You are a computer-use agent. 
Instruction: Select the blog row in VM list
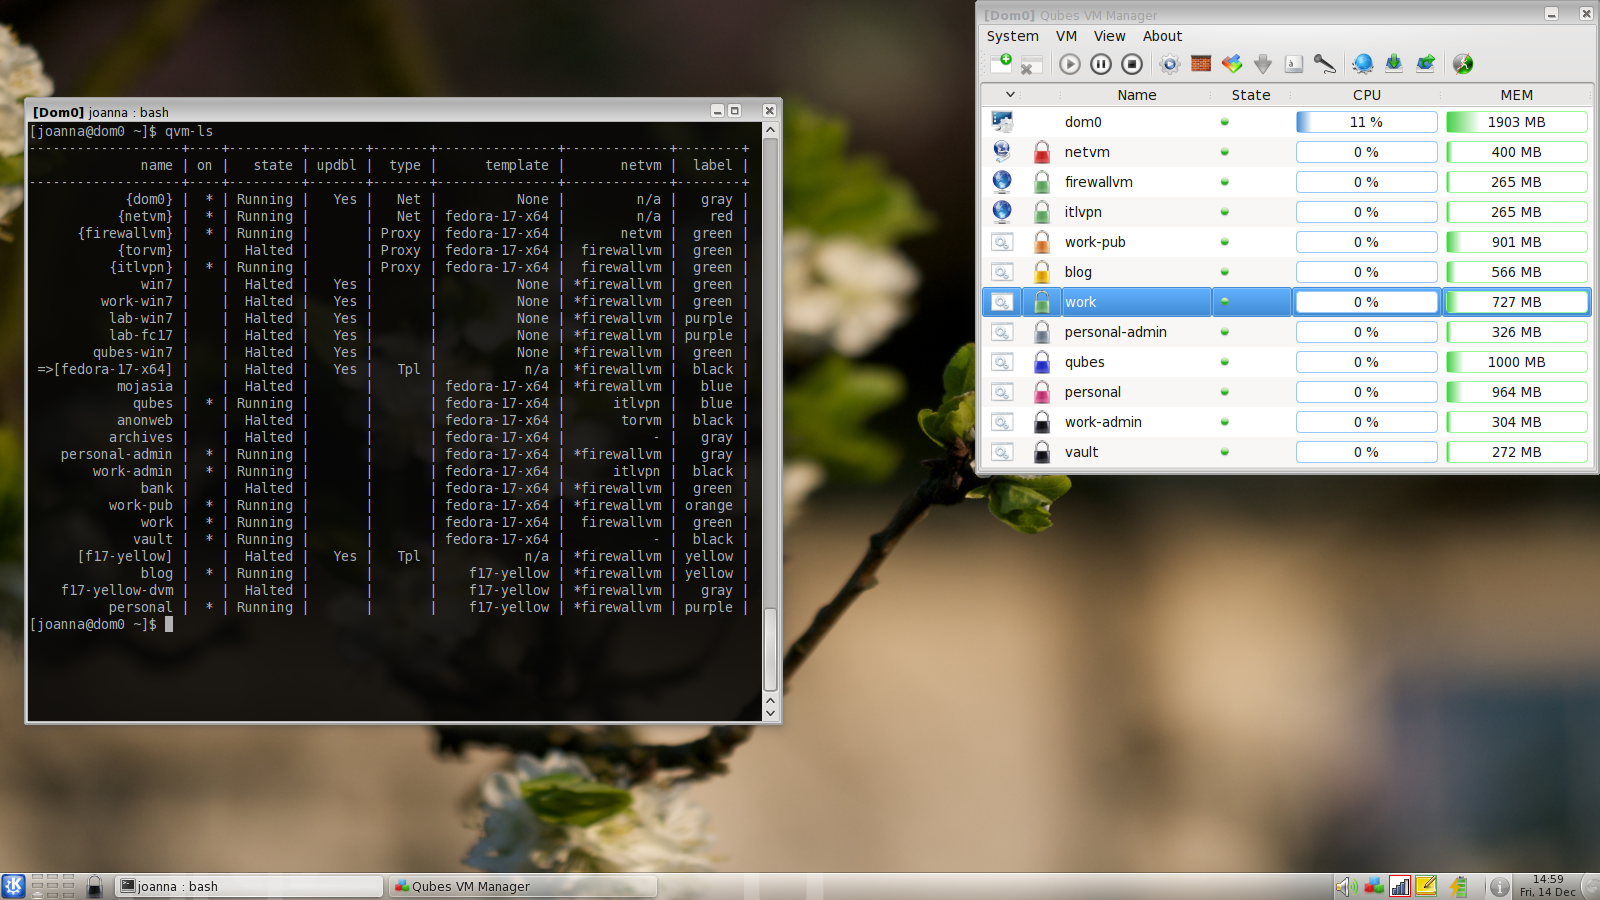[x=1287, y=272]
